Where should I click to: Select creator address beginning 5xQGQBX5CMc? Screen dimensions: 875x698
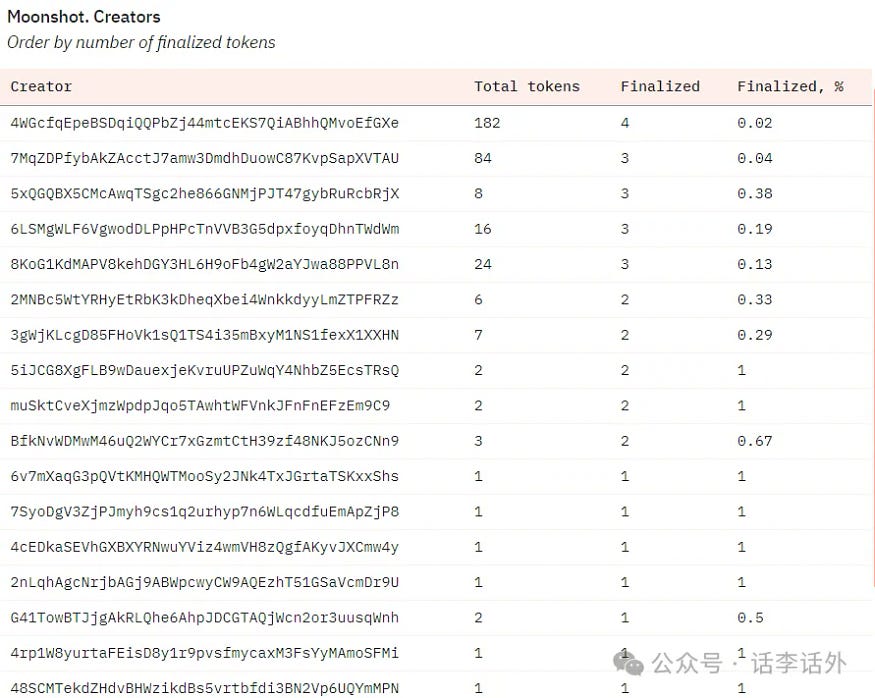click(x=204, y=194)
